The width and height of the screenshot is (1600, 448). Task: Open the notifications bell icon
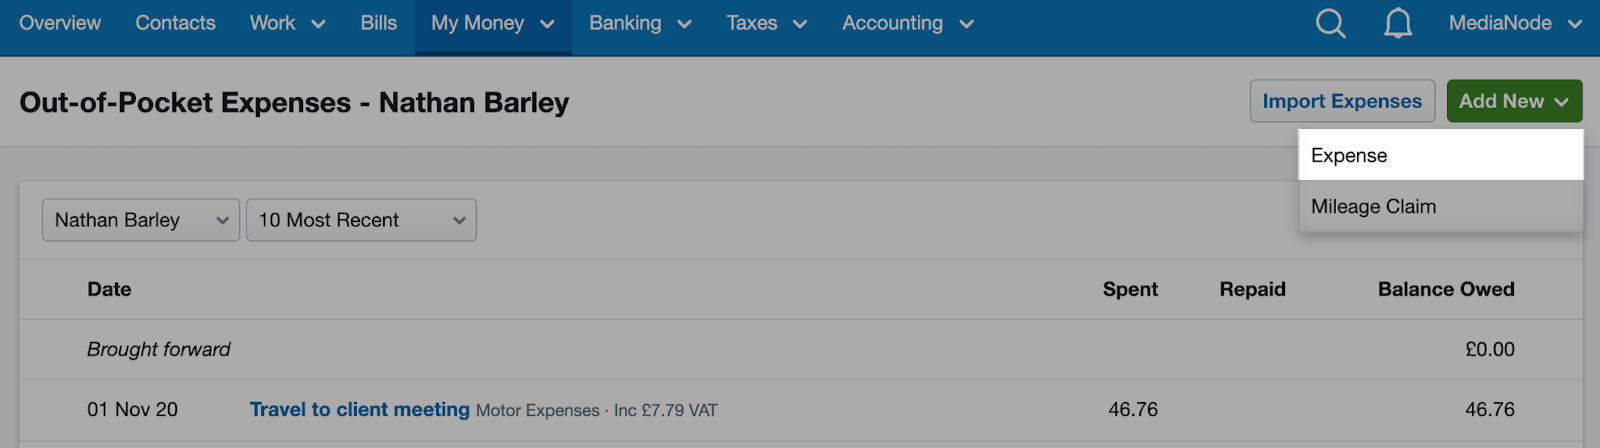(x=1398, y=23)
